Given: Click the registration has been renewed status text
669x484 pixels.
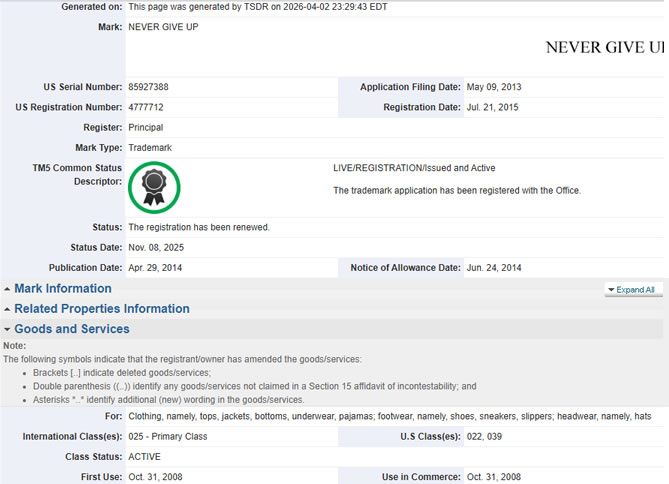Looking at the screenshot, I should (199, 227).
